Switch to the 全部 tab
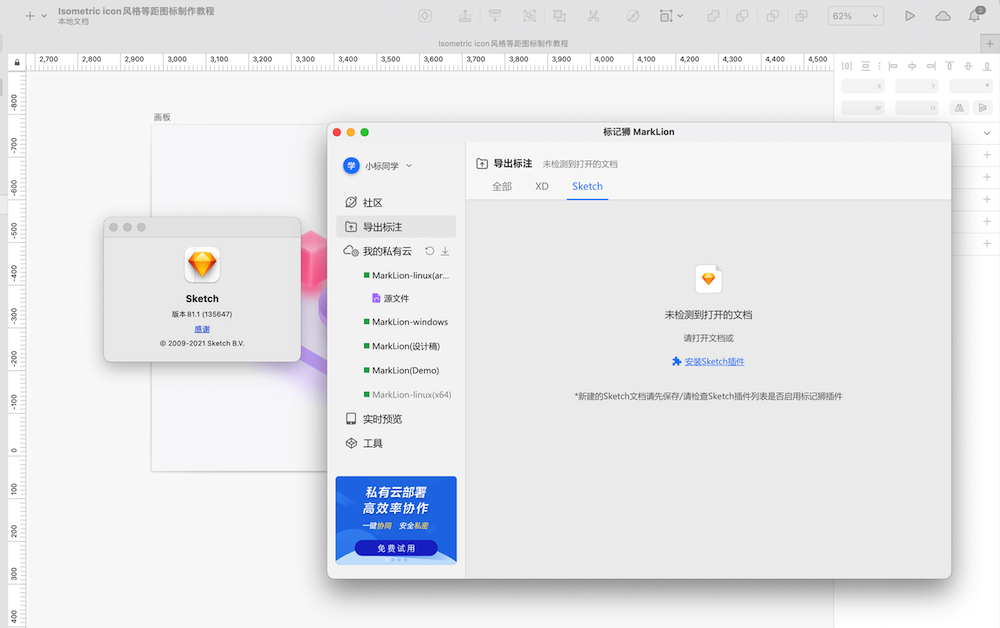The image size is (1000, 628). point(502,186)
